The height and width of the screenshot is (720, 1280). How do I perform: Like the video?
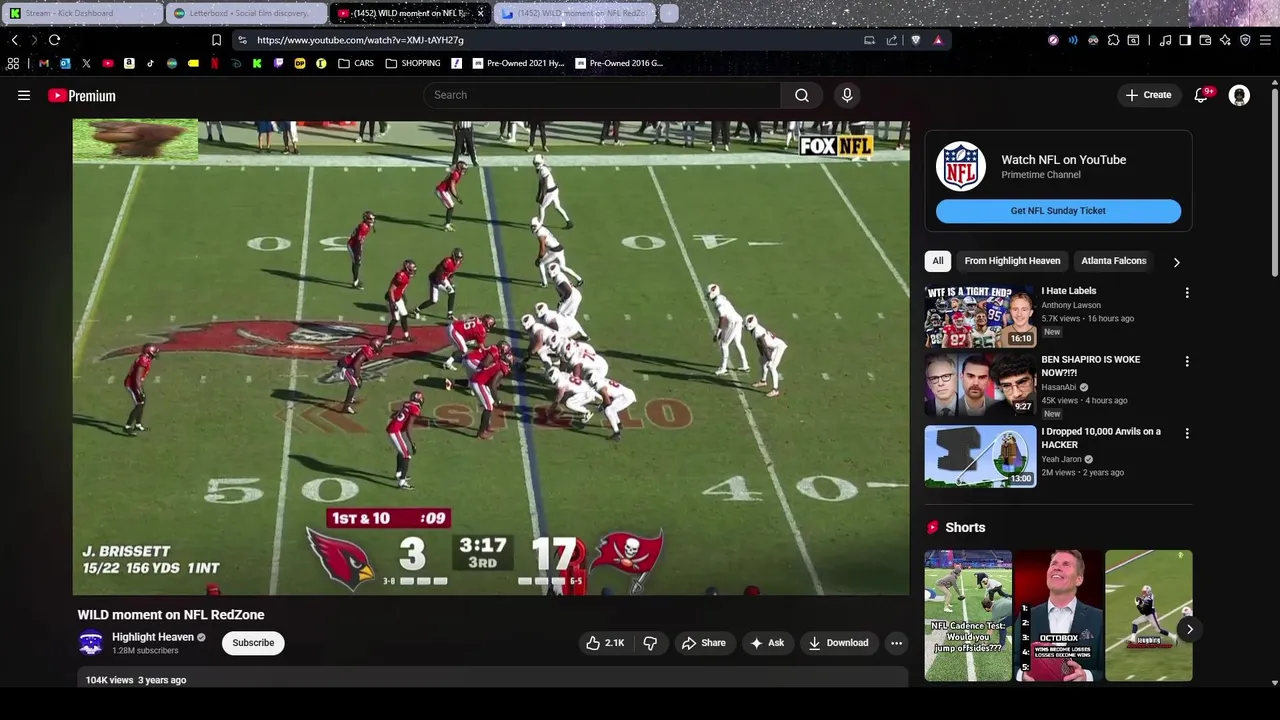coord(605,643)
